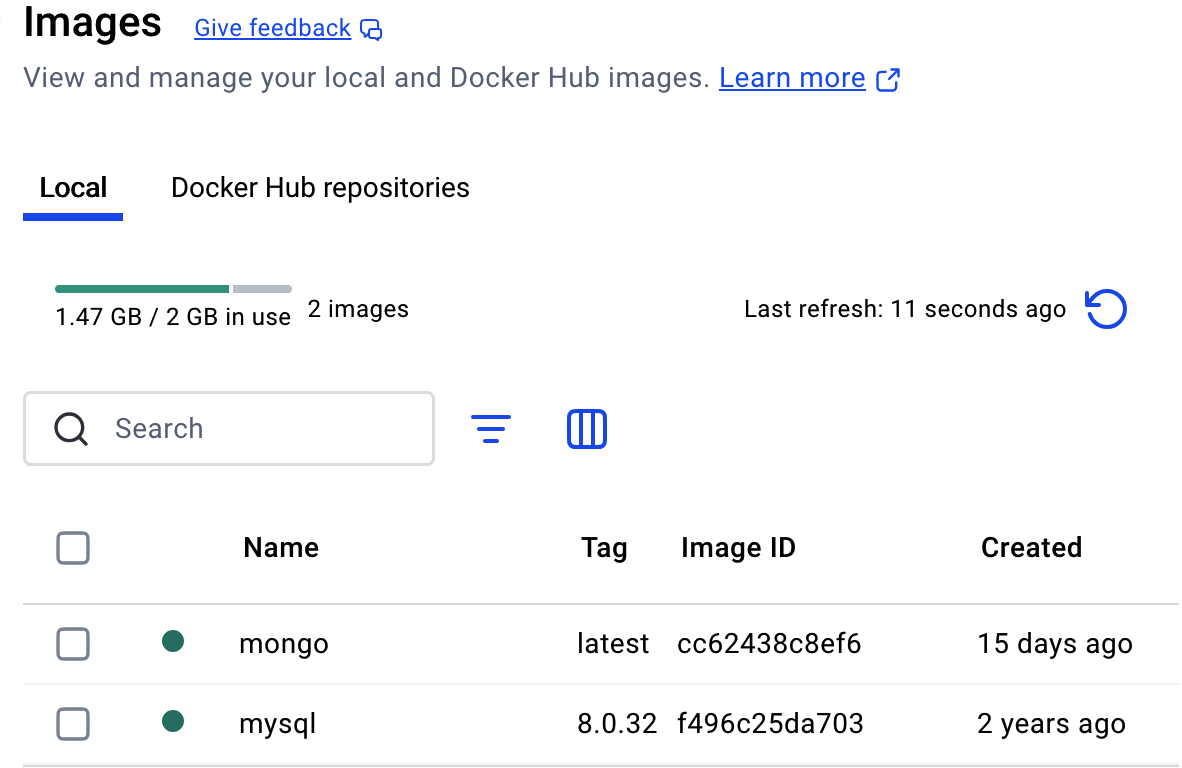Viewport: 1182px width, 768px height.
Task: Click the green status dot for mysql
Action: click(x=173, y=721)
